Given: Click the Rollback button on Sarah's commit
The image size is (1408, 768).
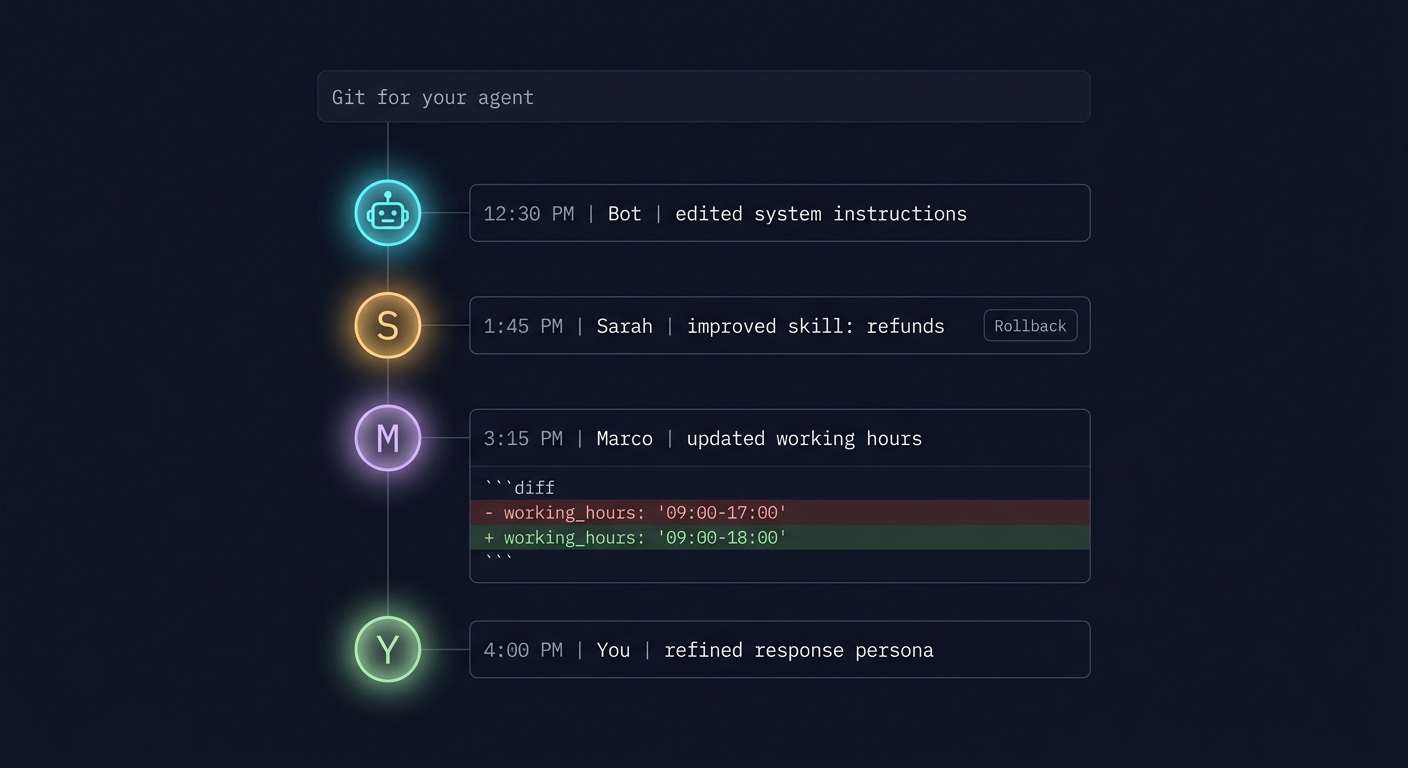Looking at the screenshot, I should (1030, 325).
